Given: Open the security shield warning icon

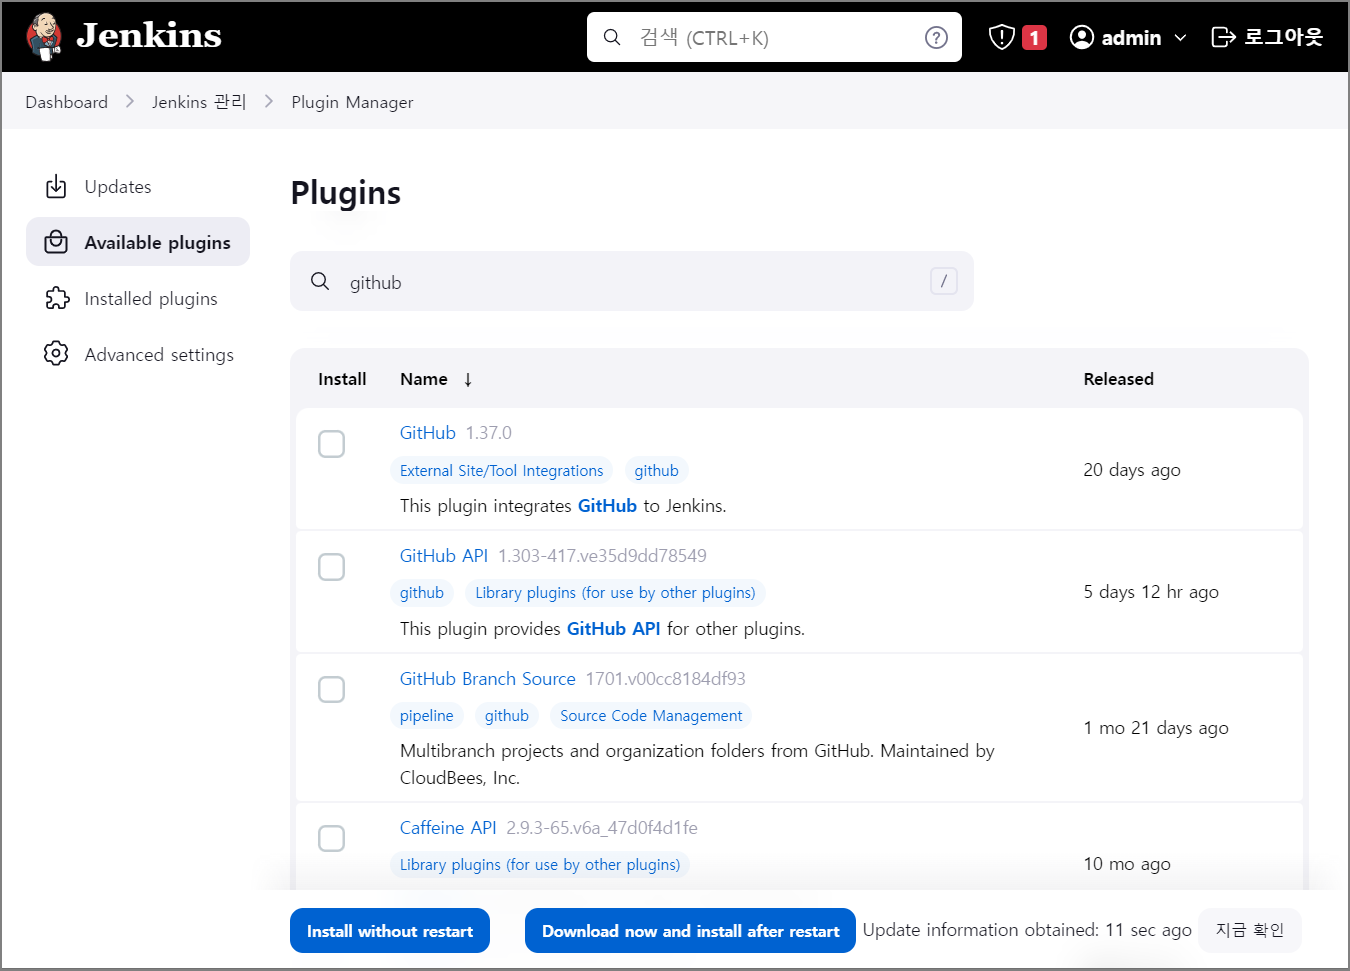Looking at the screenshot, I should pyautogui.click(x=1001, y=37).
